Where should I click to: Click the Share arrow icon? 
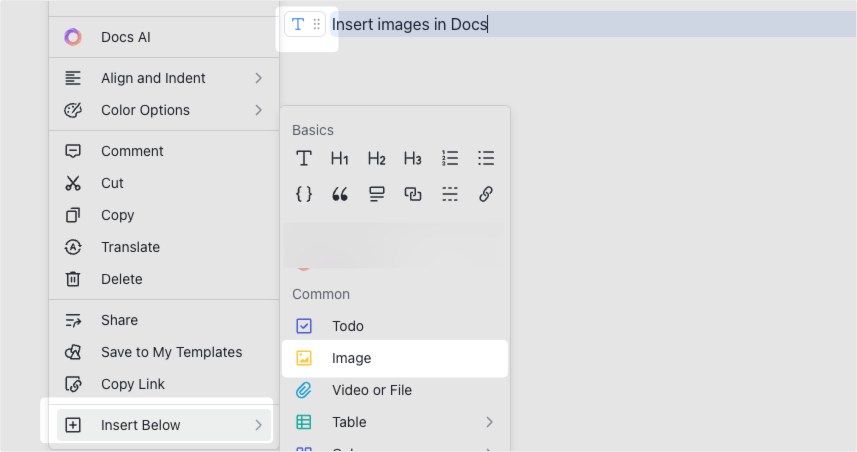[73, 320]
